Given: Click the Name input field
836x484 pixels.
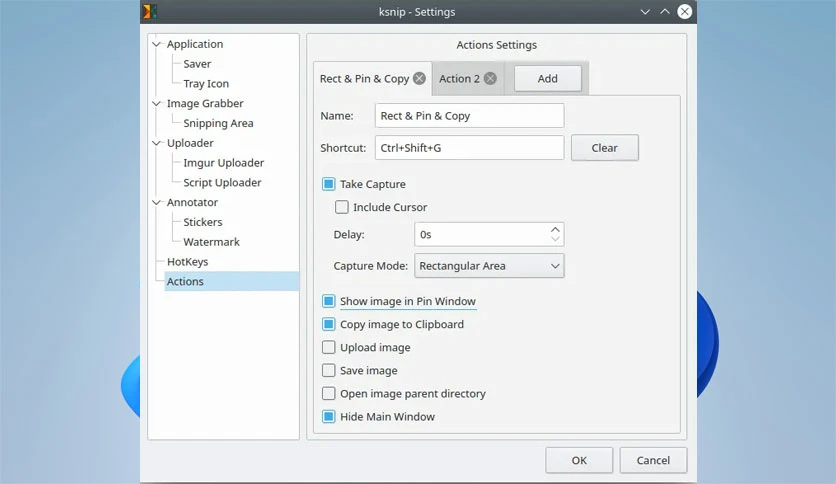Looking at the screenshot, I should coord(469,116).
